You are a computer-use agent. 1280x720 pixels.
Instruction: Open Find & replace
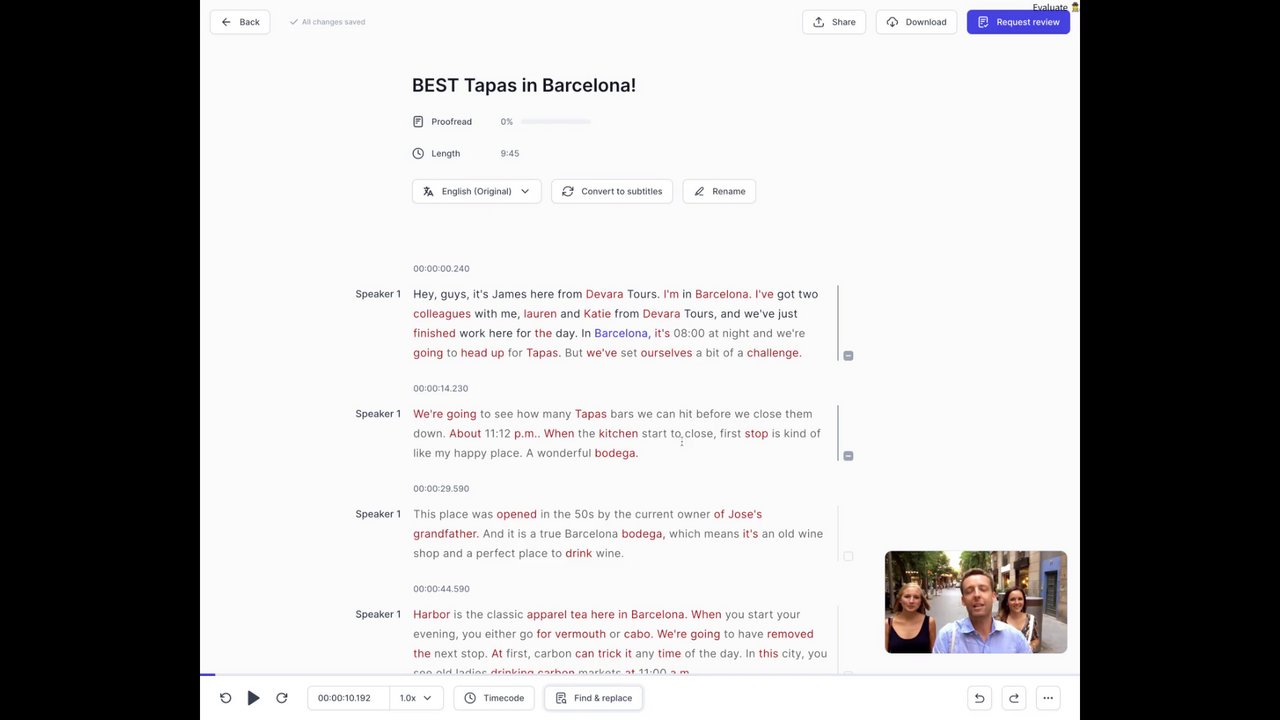[593, 698]
